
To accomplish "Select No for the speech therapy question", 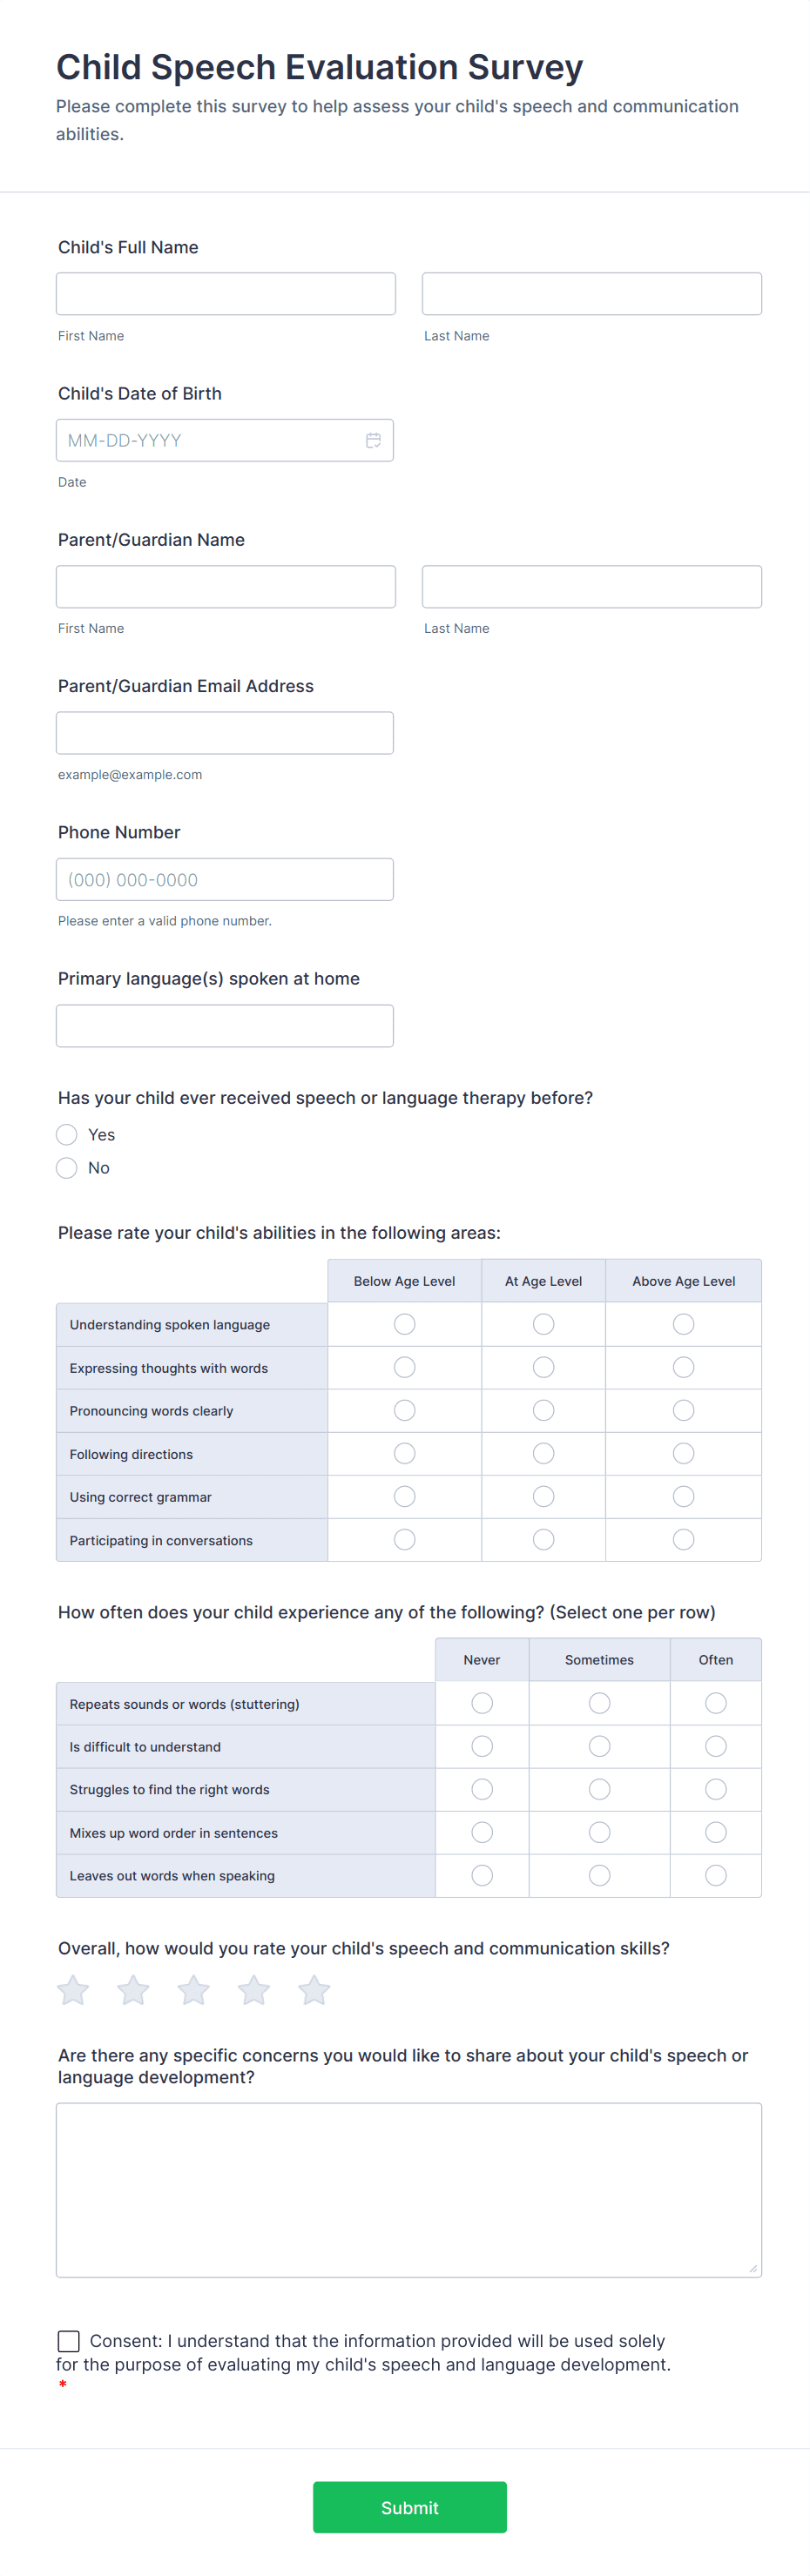I will [x=66, y=1167].
